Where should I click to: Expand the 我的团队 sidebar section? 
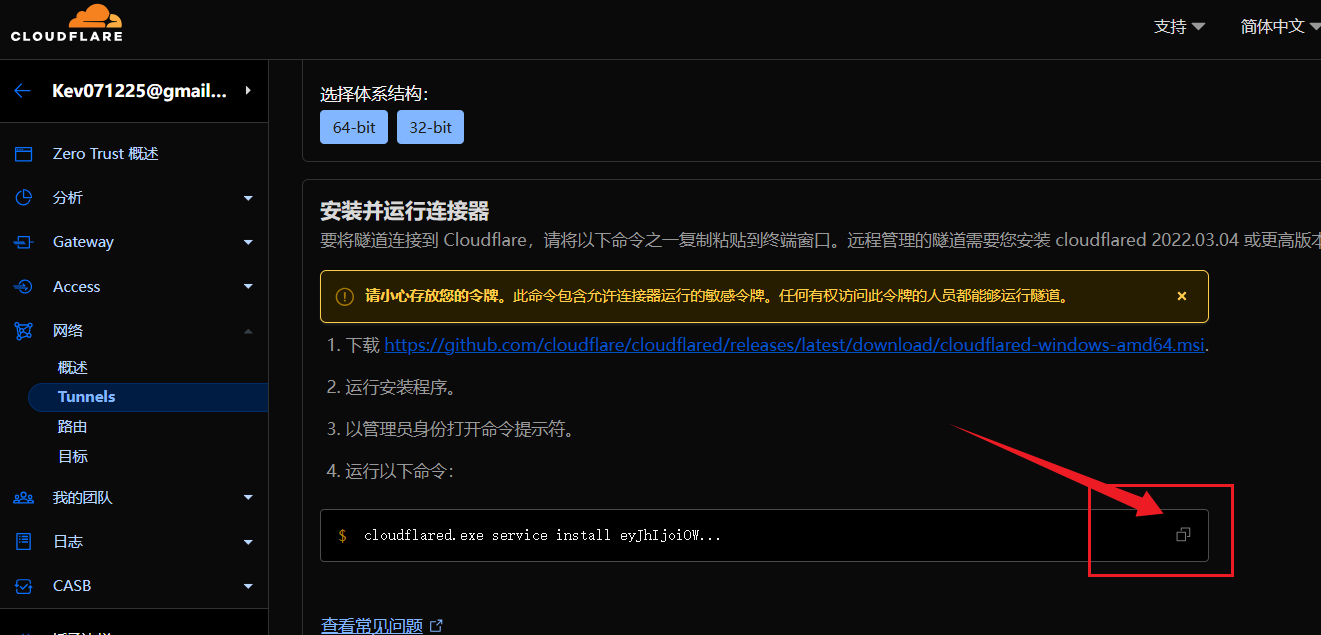tap(248, 498)
